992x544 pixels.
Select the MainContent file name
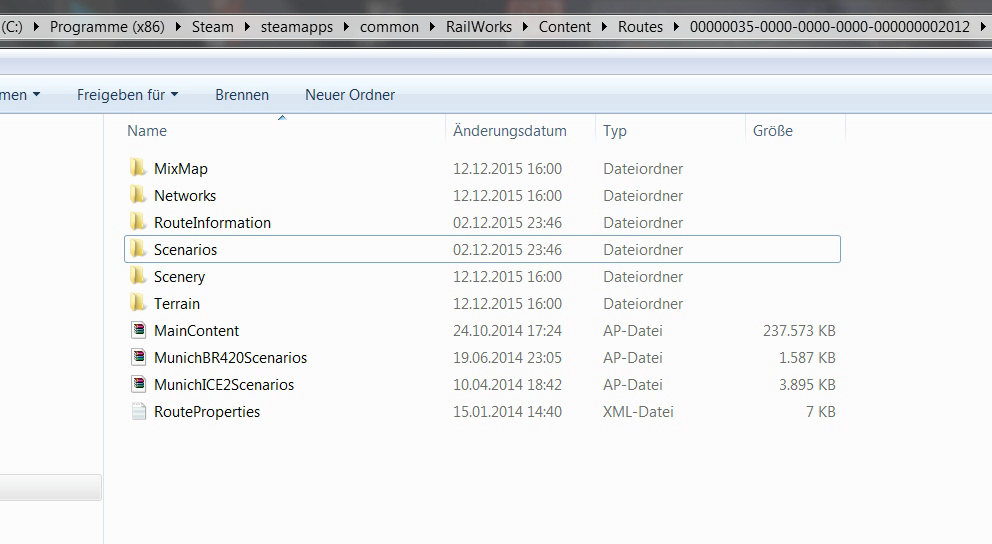tap(196, 331)
